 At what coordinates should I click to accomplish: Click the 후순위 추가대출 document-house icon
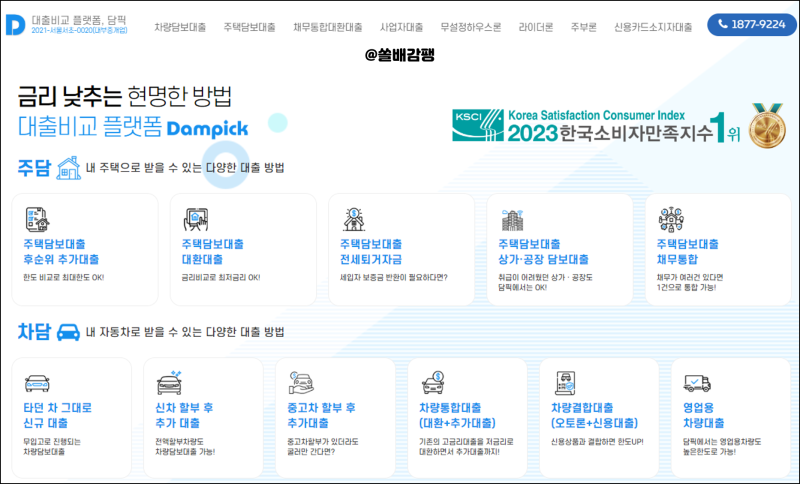pyautogui.click(x=37, y=220)
